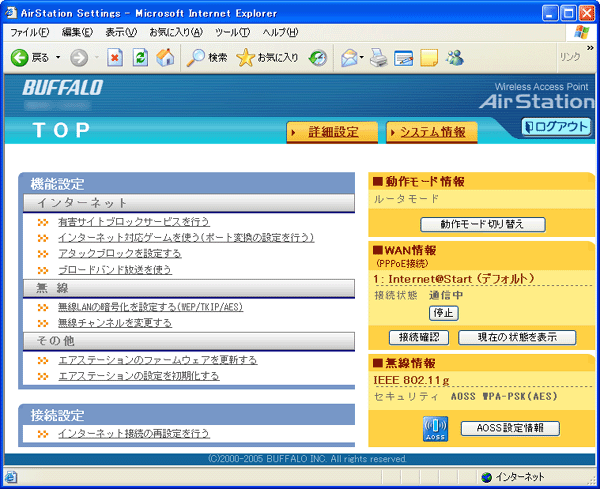Refresh the page with the green arrows icon
This screenshot has width=600, height=489.
click(140, 58)
